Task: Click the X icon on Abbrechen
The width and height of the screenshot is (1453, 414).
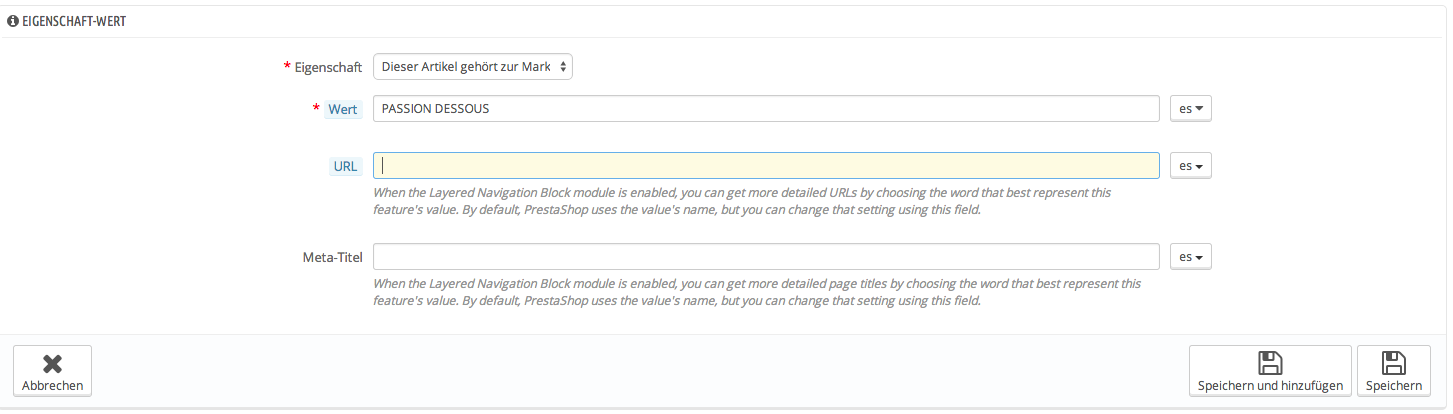Action: [x=52, y=363]
